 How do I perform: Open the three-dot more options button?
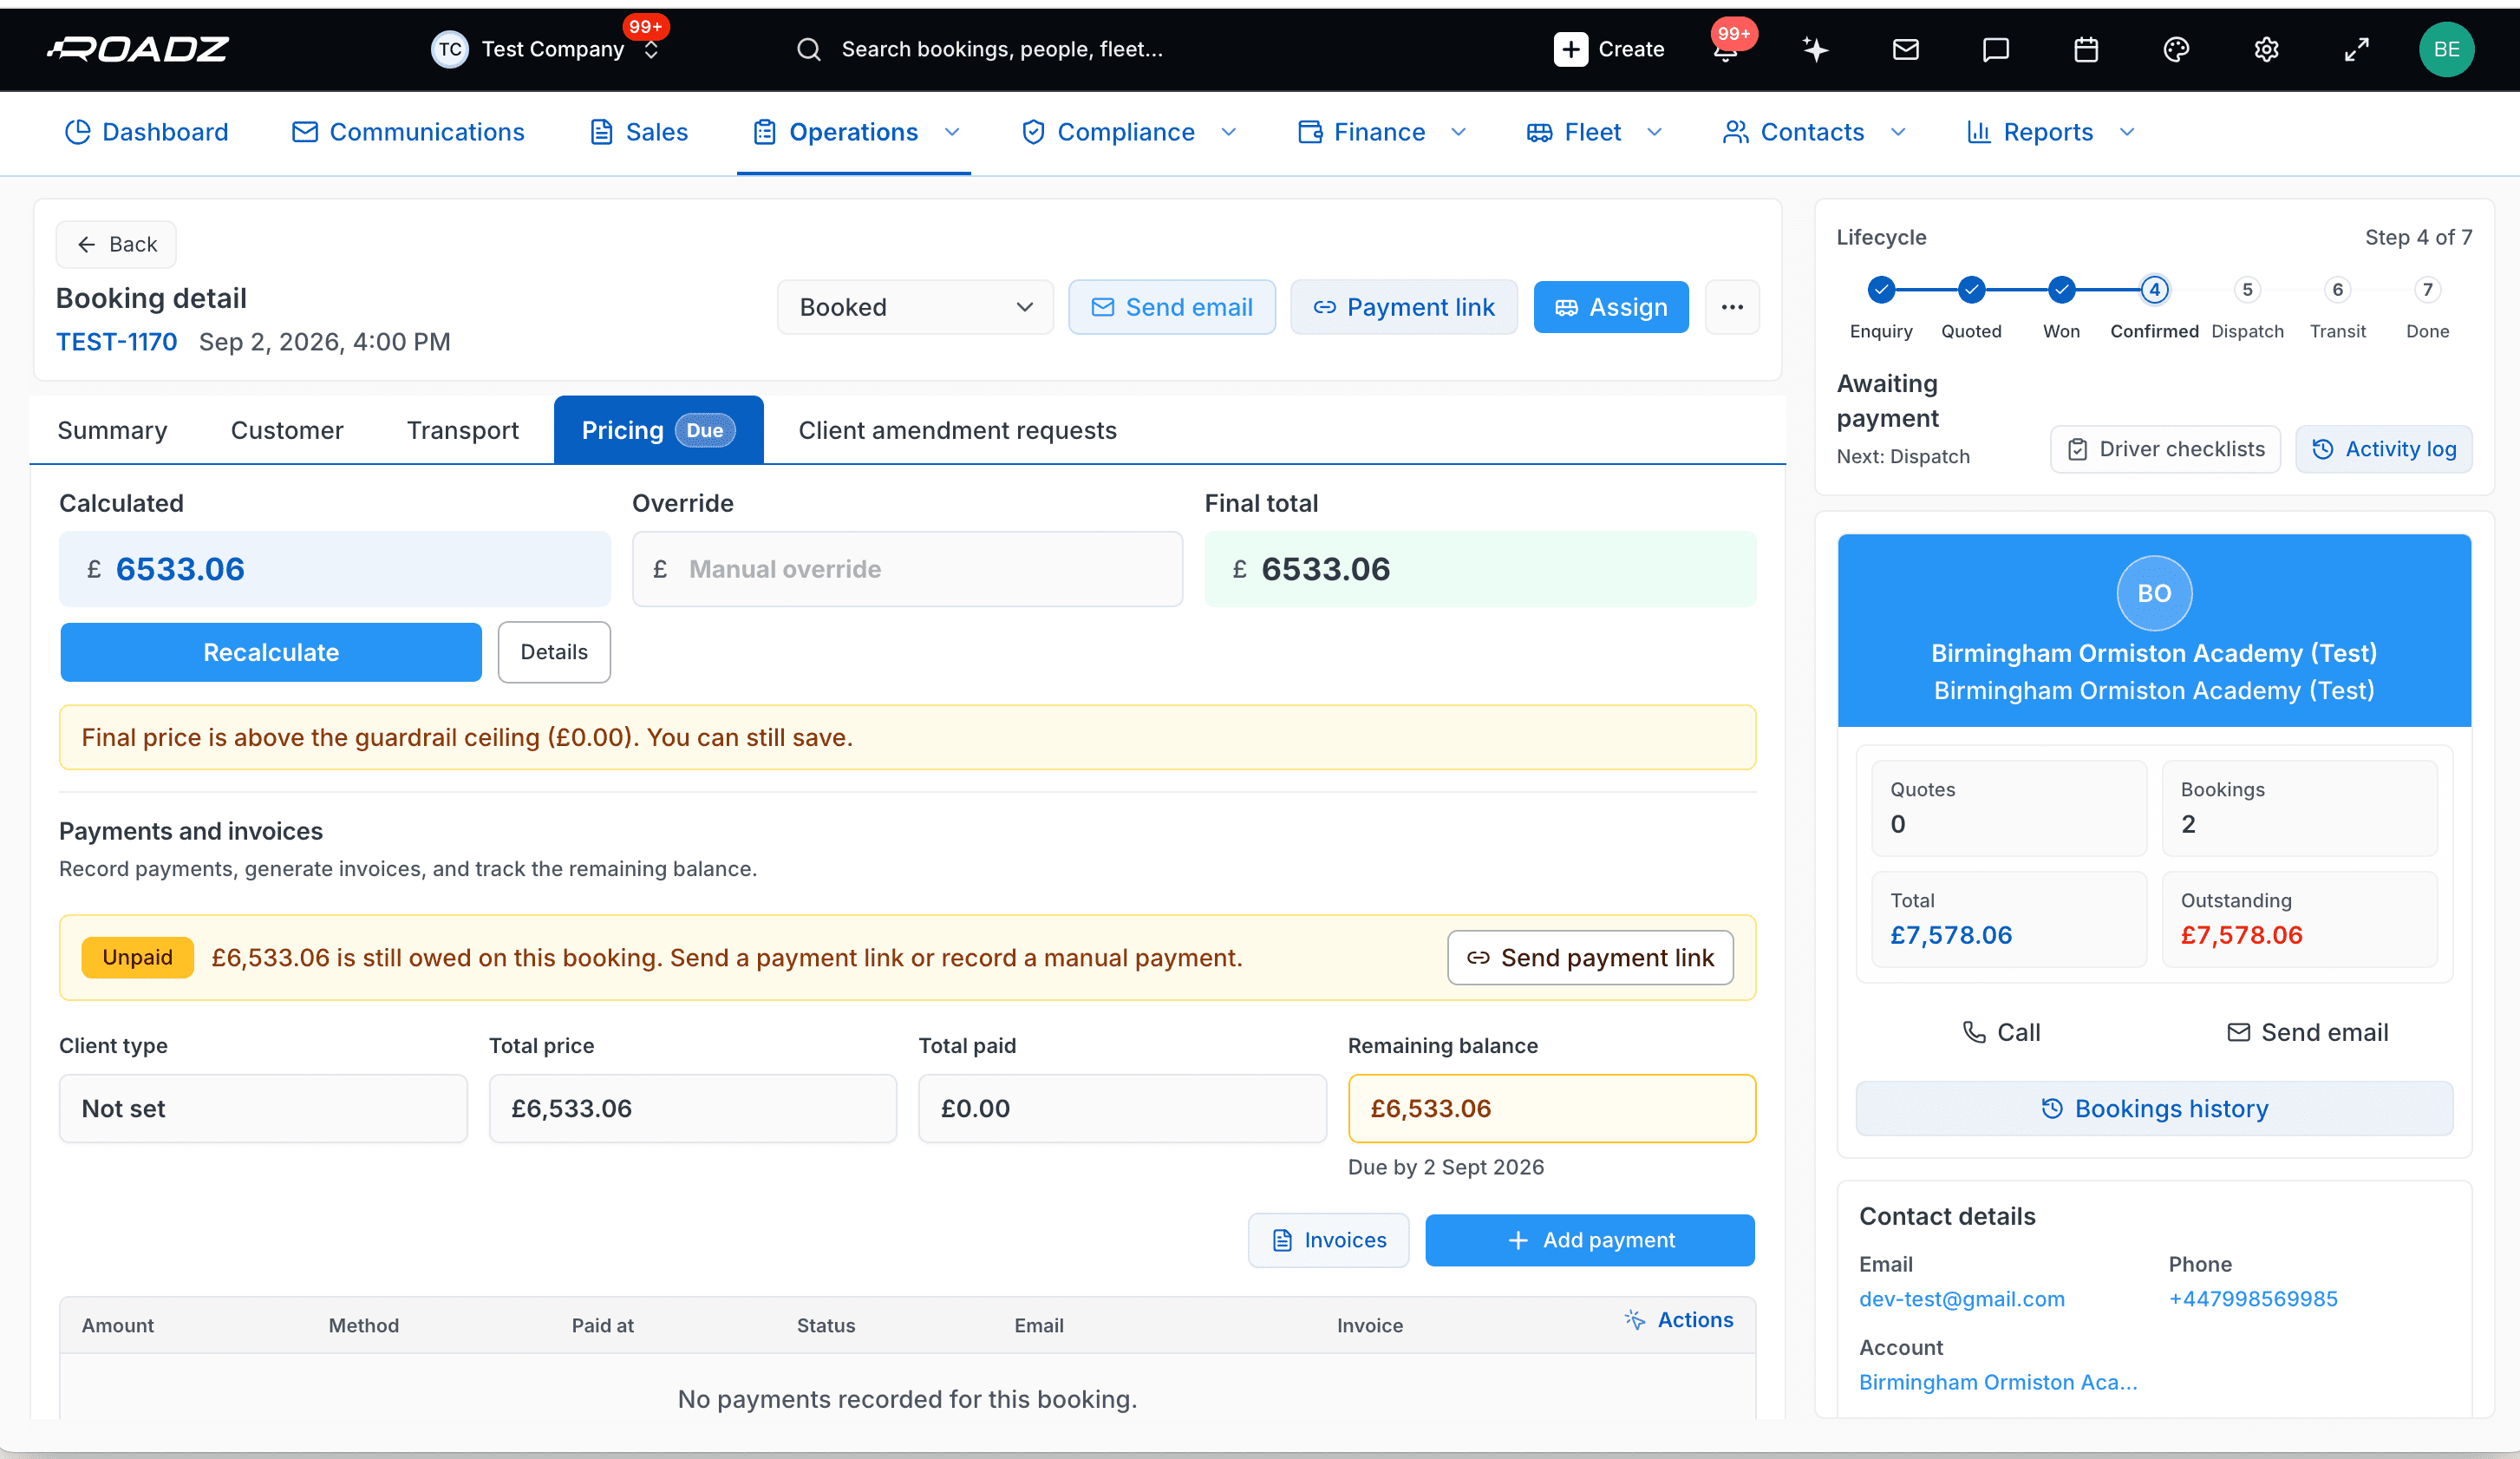point(1732,307)
